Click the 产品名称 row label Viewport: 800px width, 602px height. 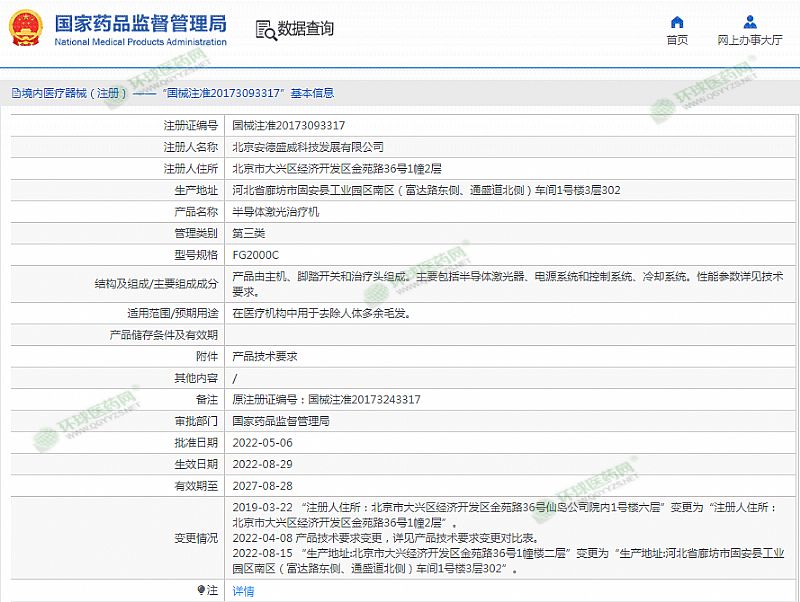[x=196, y=212]
